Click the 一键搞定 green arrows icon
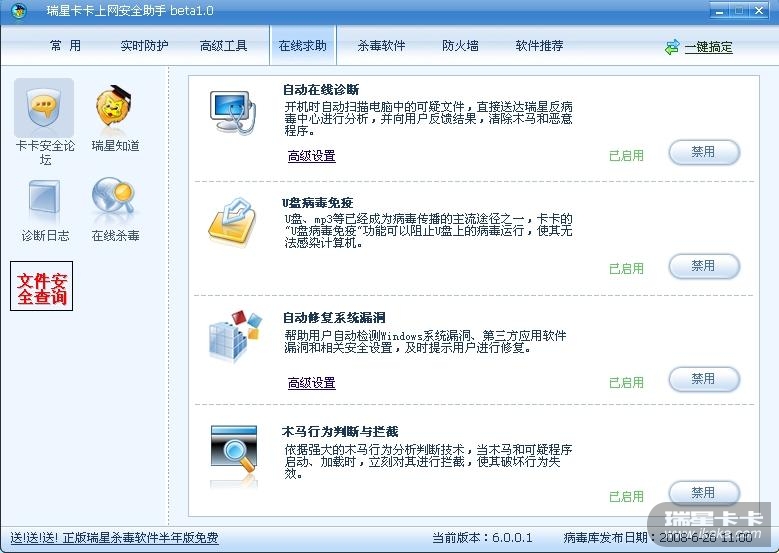Image resolution: width=779 pixels, height=553 pixels. 672,47
